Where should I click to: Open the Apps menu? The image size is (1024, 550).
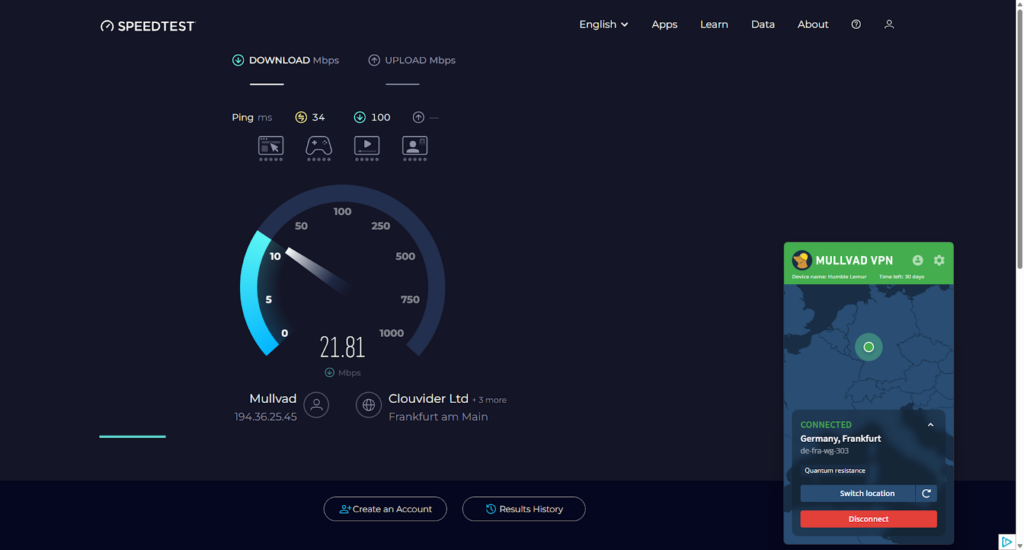(664, 24)
